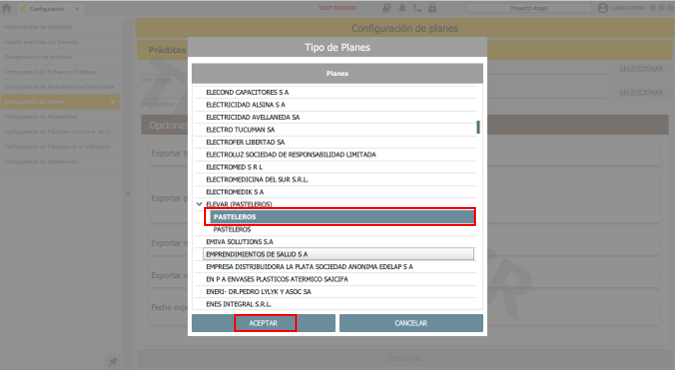The height and width of the screenshot is (370, 675).
Task: Click the phone icon in top bar
Action: [417, 8]
